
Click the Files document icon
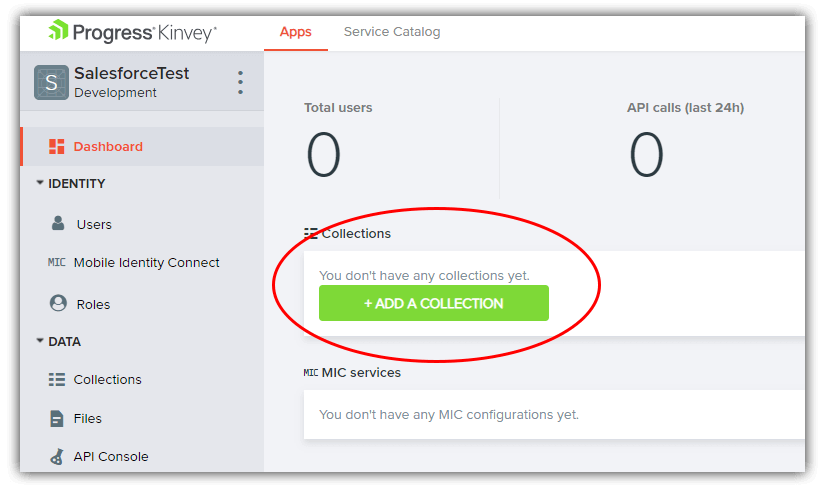pyautogui.click(x=57, y=418)
